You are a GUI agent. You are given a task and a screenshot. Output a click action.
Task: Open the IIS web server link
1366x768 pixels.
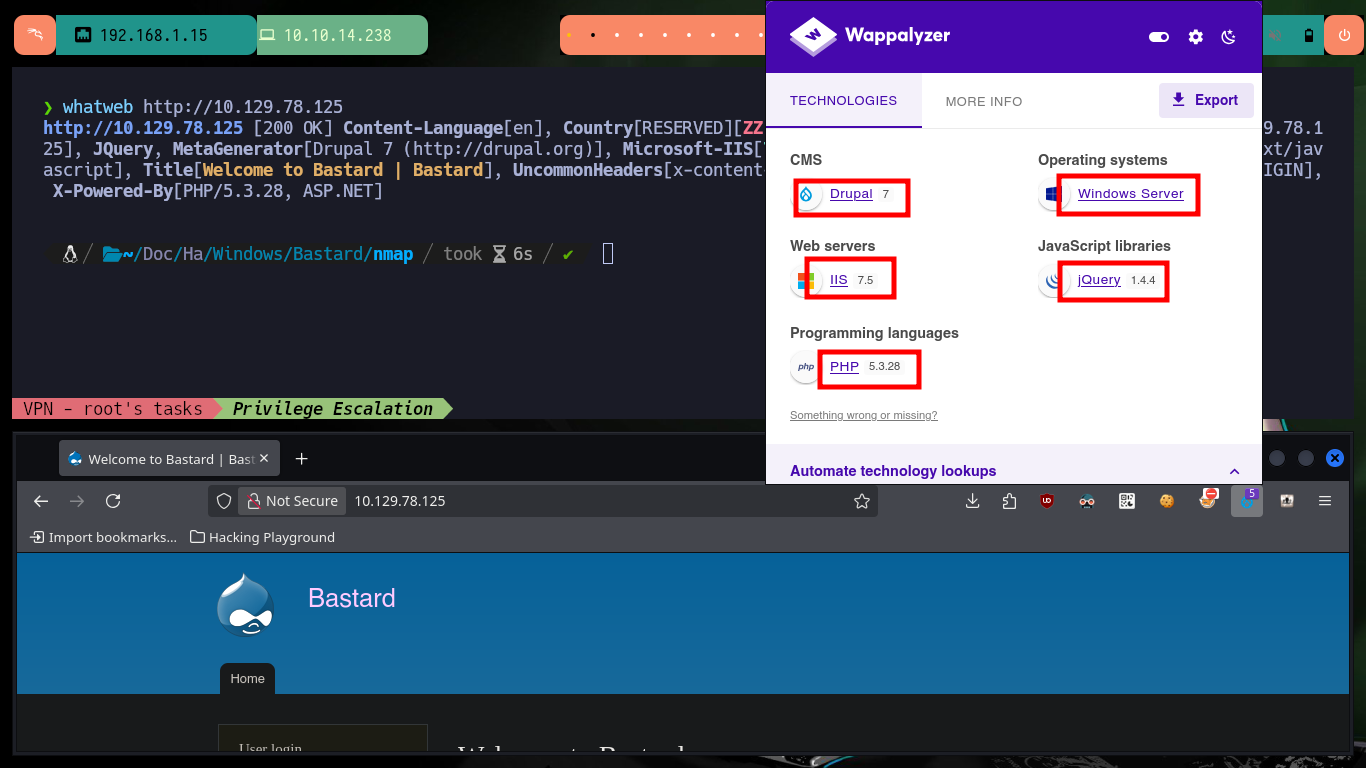(838, 280)
